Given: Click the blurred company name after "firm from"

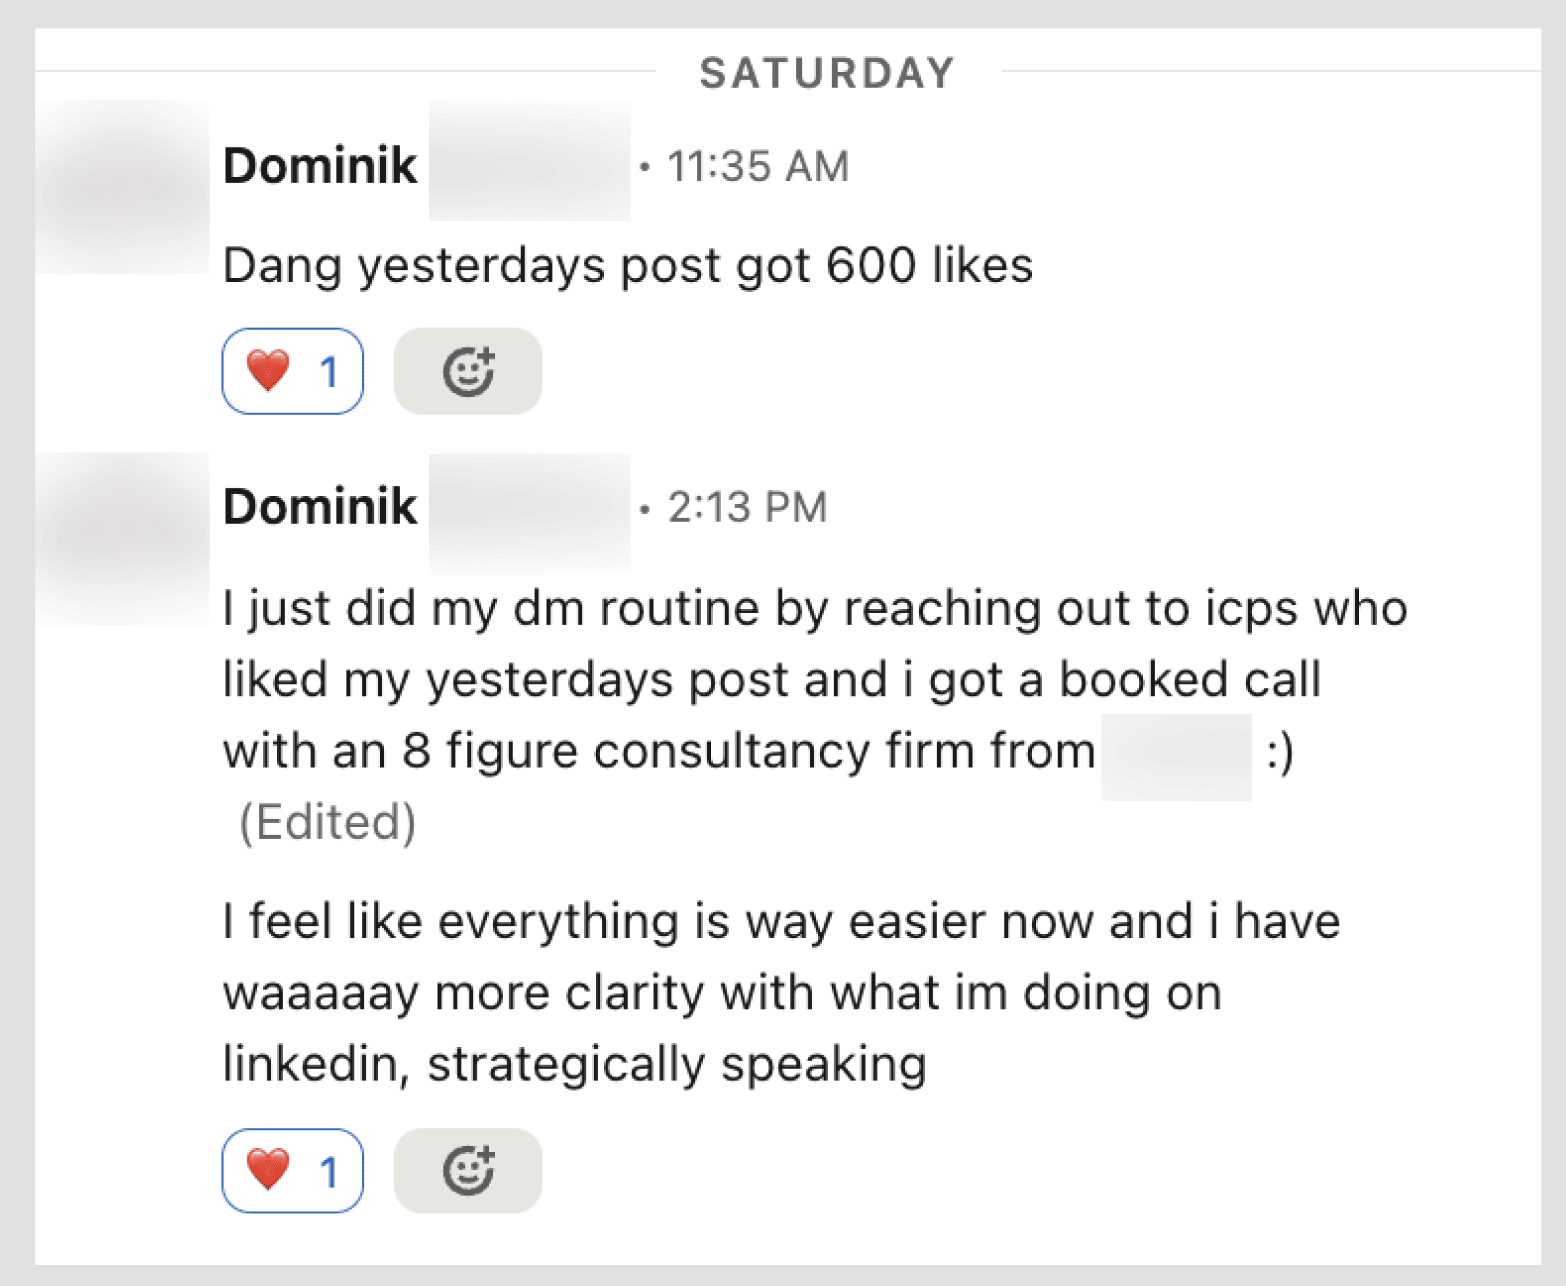Looking at the screenshot, I should pos(1176,756).
